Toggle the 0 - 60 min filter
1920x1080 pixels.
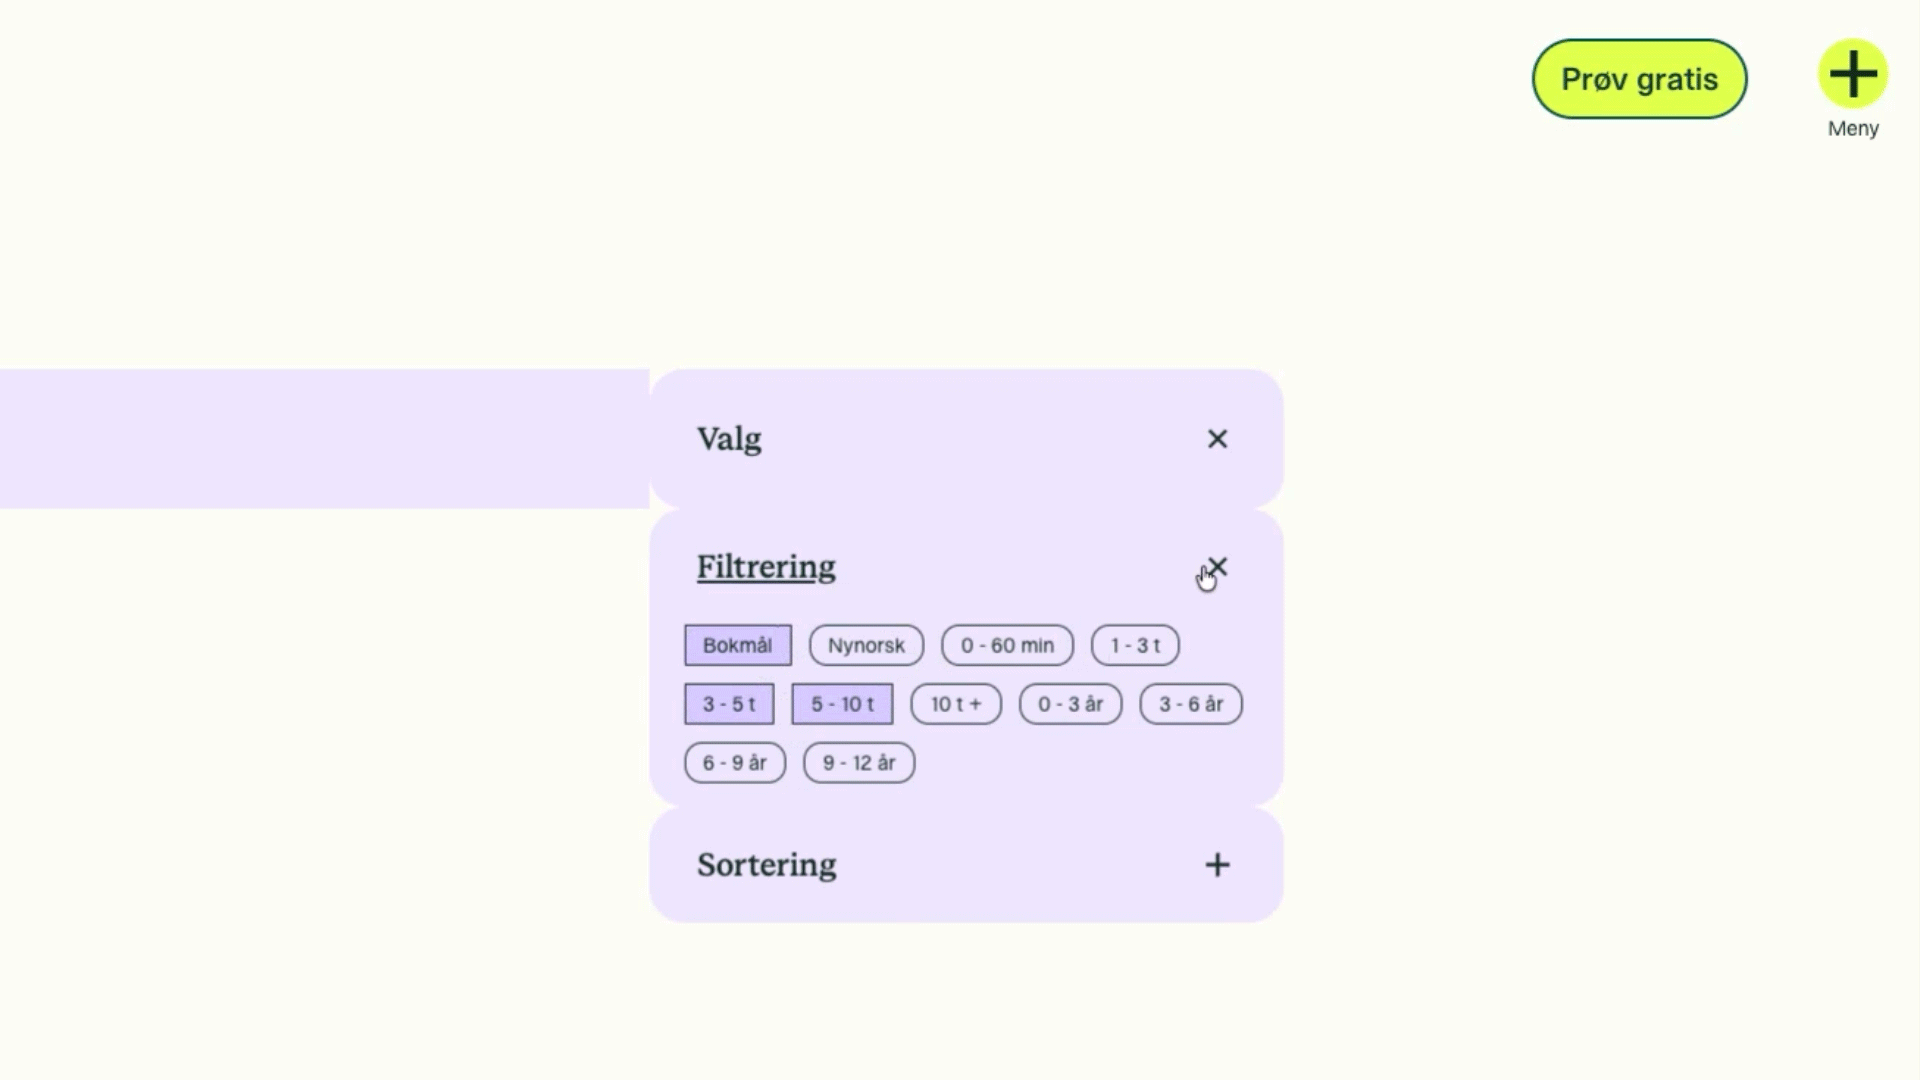pos(1007,646)
